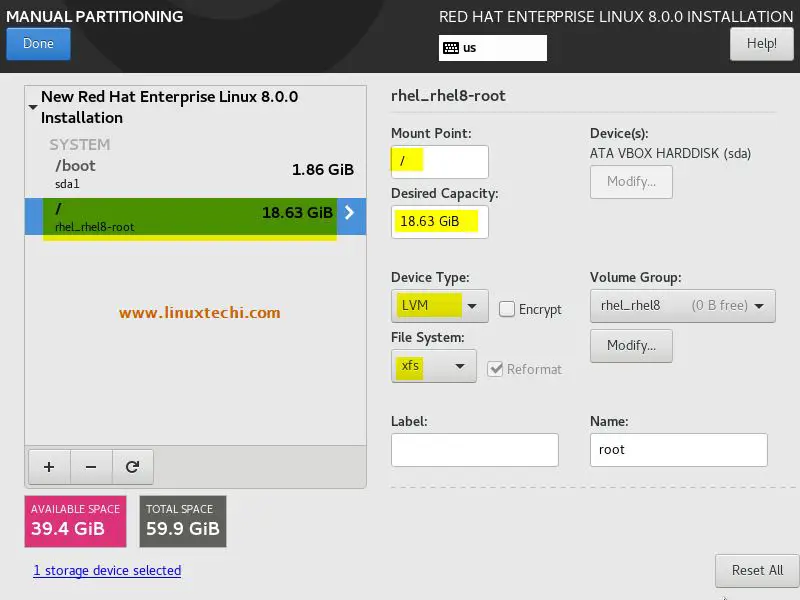The image size is (800, 600).
Task: Click the Mount Point input field
Action: coord(440,162)
